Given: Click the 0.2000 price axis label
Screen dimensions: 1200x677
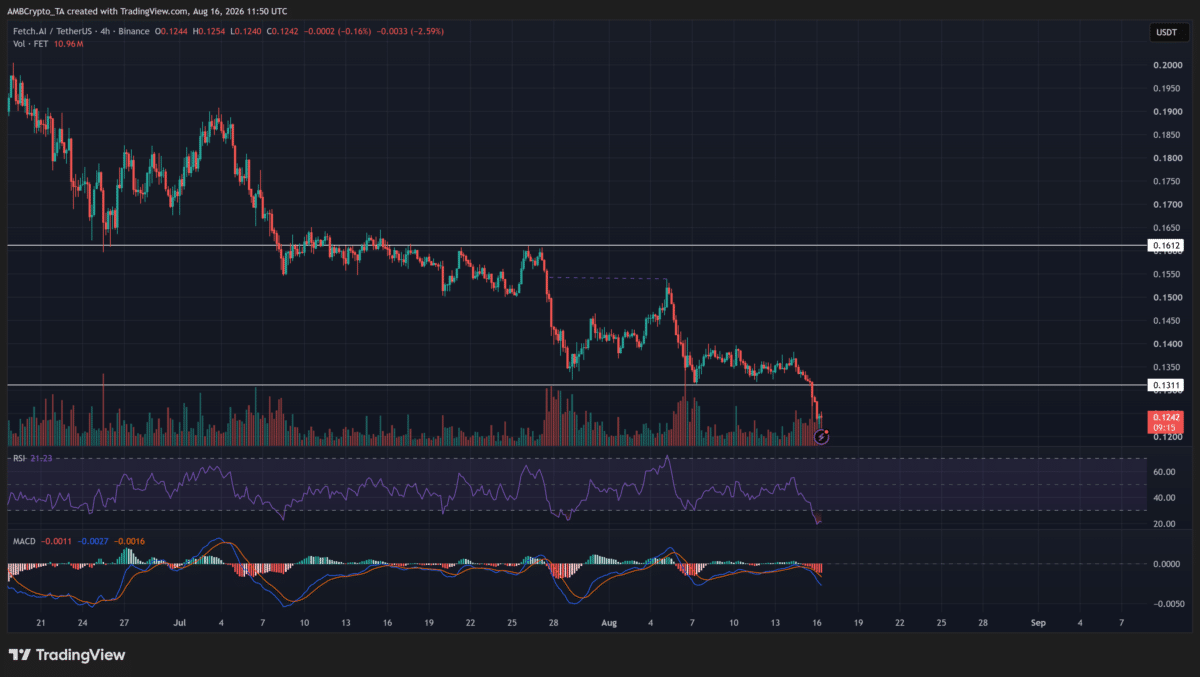Looking at the screenshot, I should click(x=1167, y=65).
